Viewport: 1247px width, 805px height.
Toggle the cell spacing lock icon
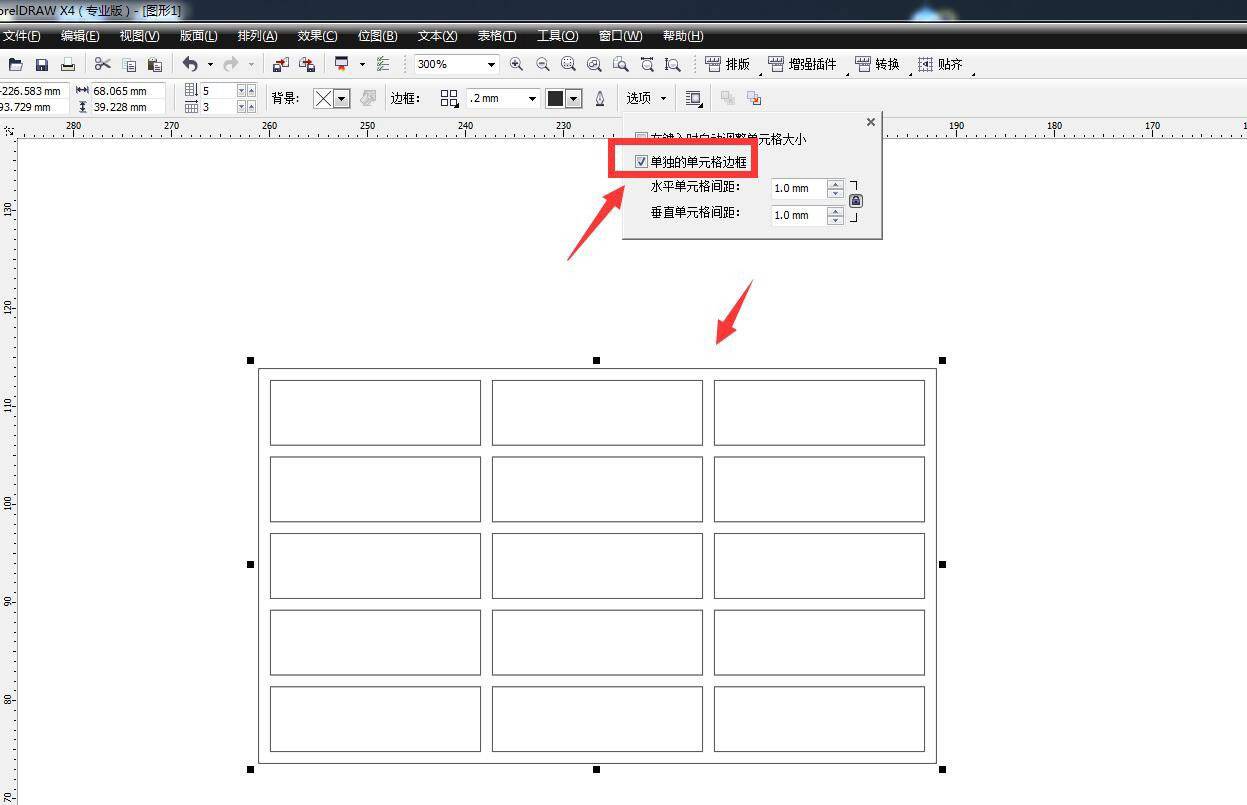[855, 201]
